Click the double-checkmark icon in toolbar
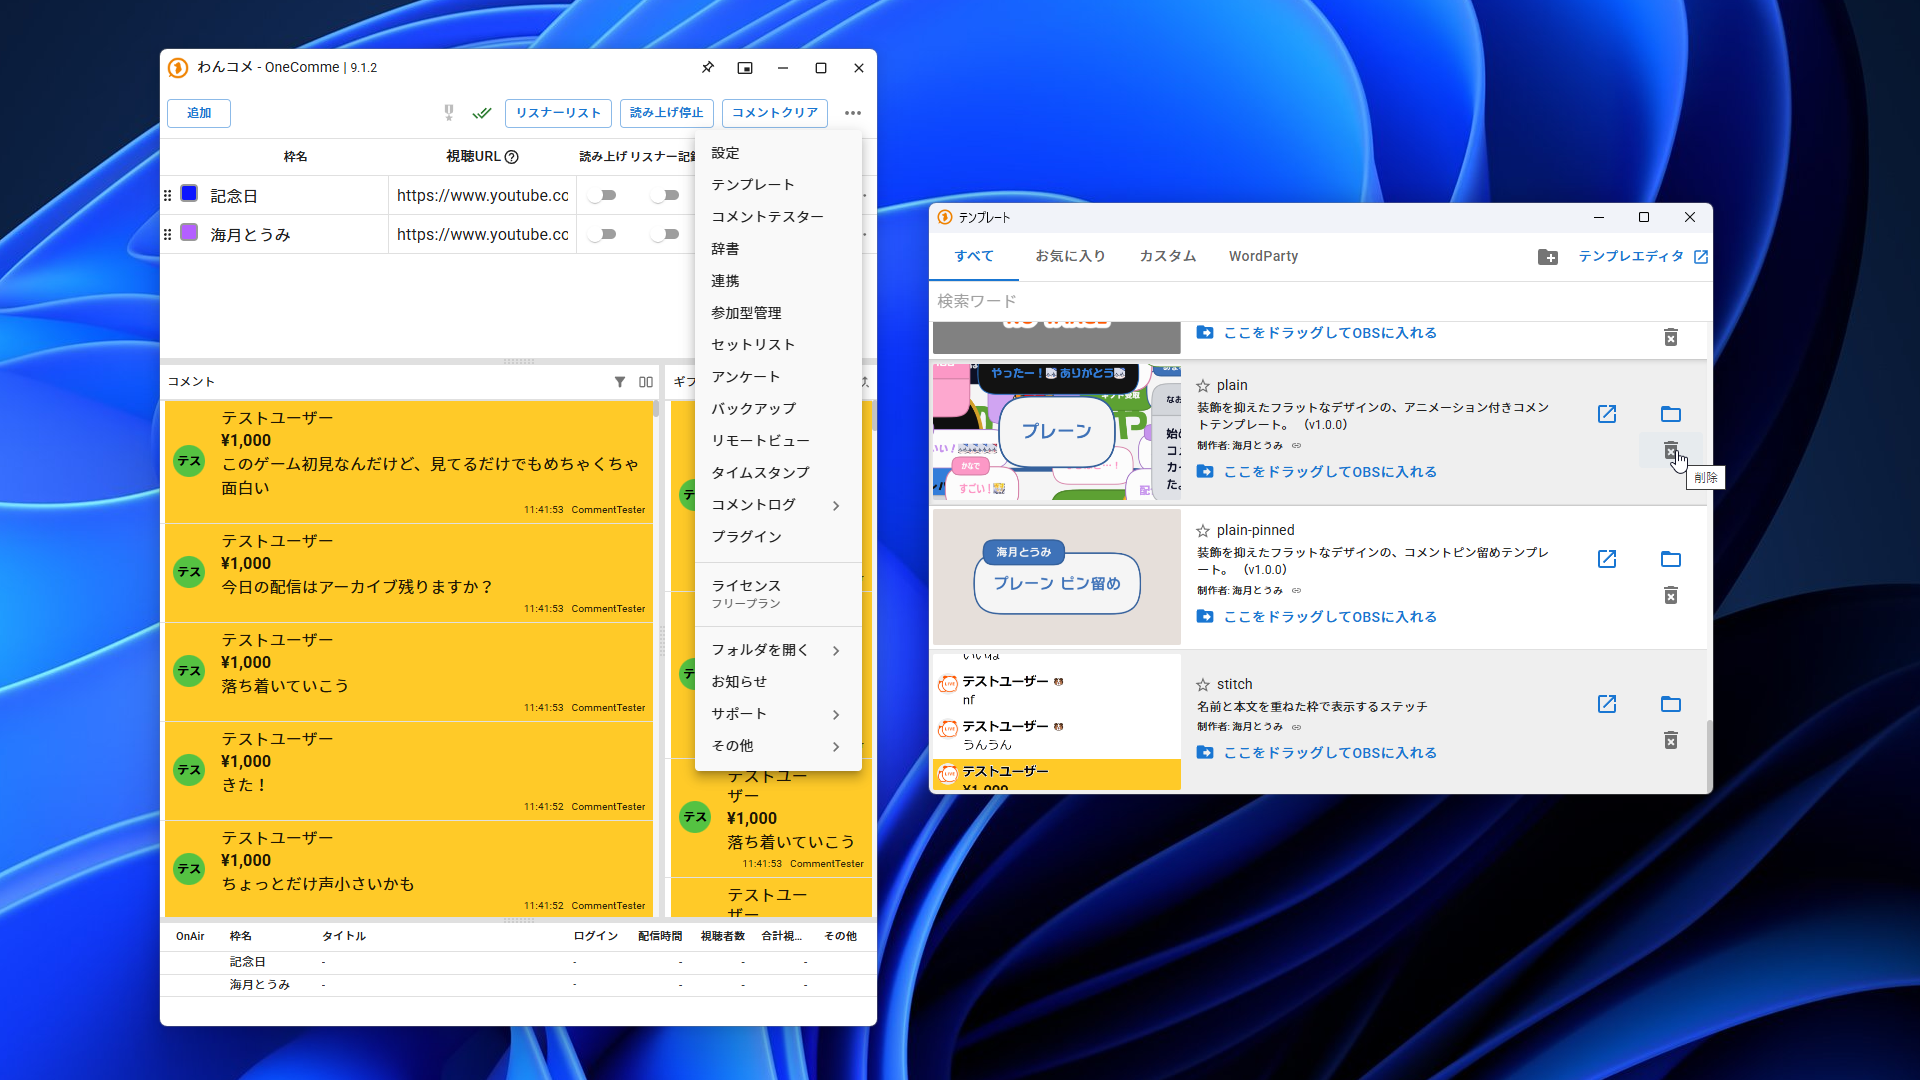1920x1080 pixels. tap(482, 113)
